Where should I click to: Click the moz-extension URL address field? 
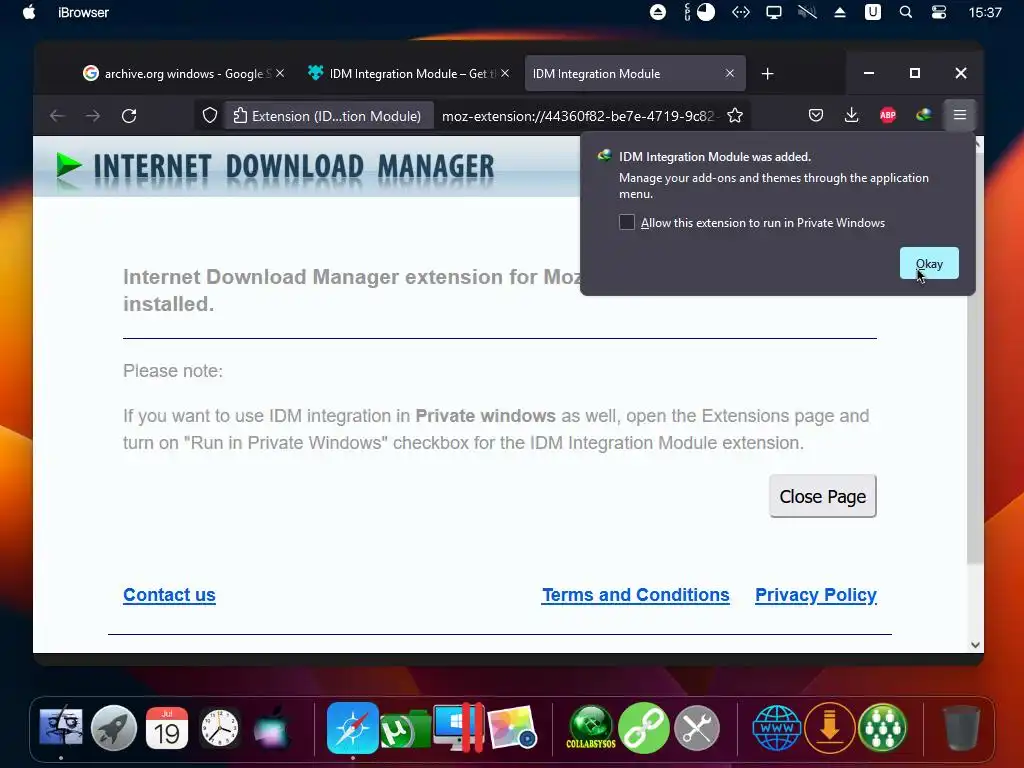pyautogui.click(x=580, y=116)
